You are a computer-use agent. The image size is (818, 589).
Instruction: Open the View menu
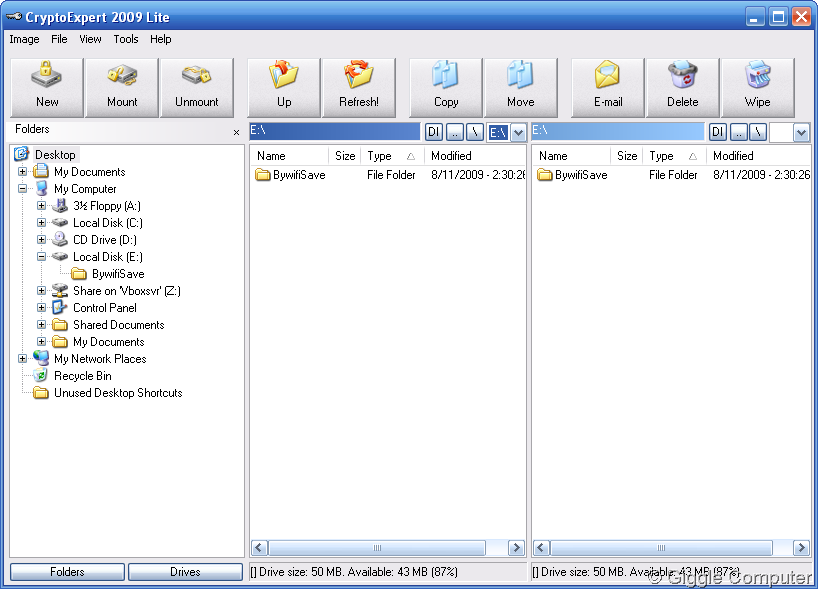tap(90, 39)
